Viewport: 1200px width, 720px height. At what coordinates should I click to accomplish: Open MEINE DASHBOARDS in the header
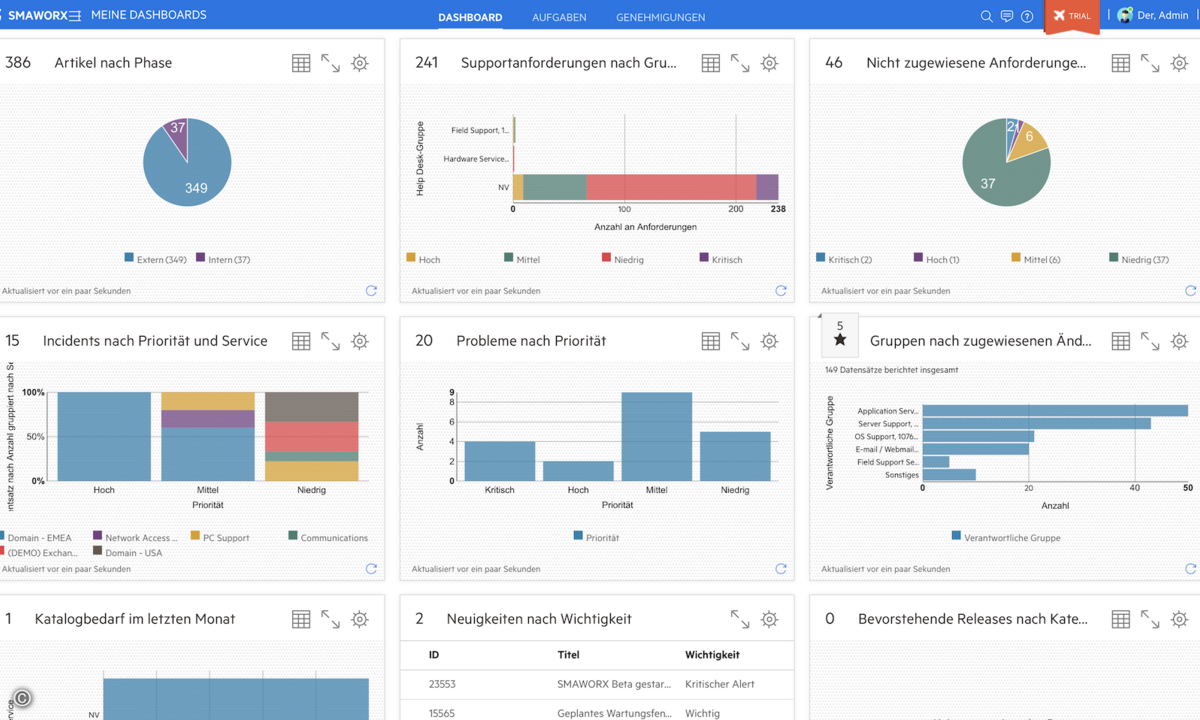pos(149,15)
